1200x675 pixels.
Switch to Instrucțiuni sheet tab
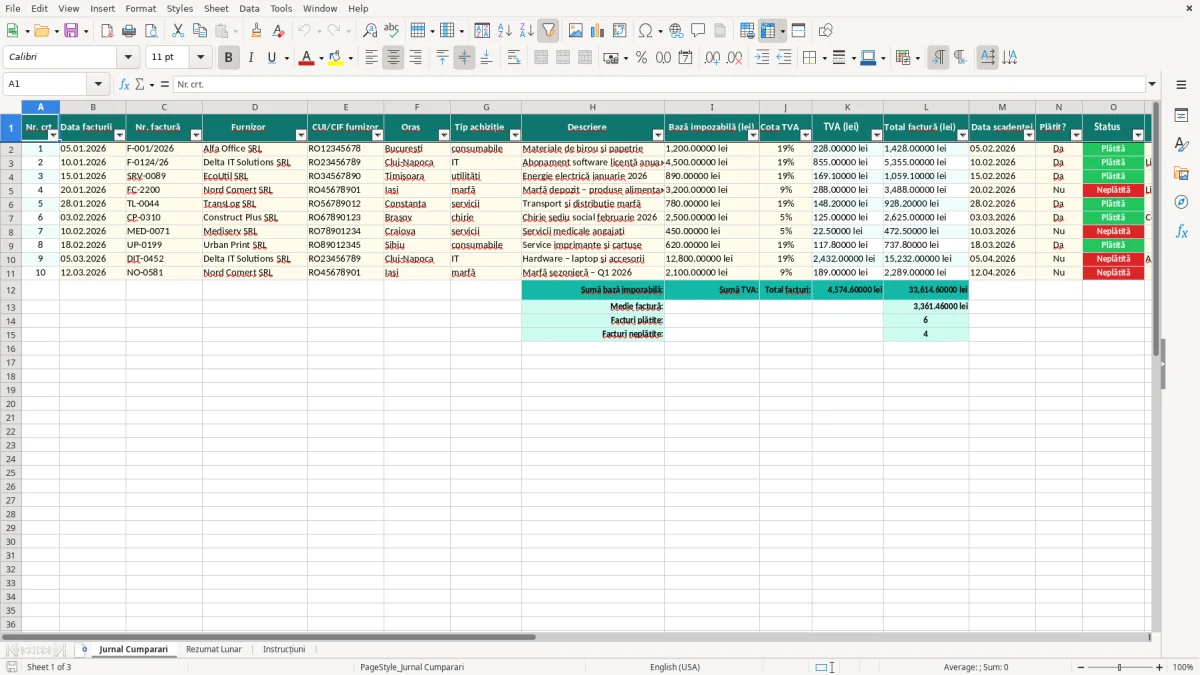click(284, 649)
